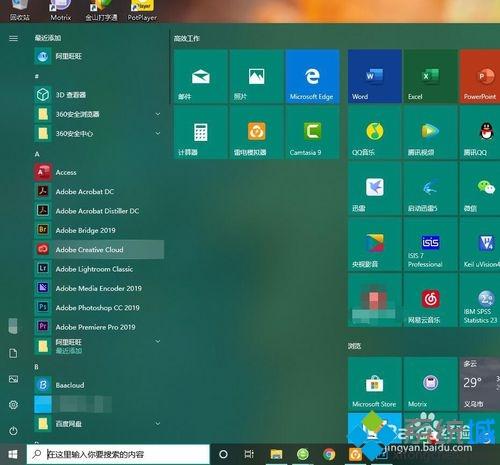Open the Calculator tile
The height and width of the screenshot is (465, 500).
(x=201, y=132)
